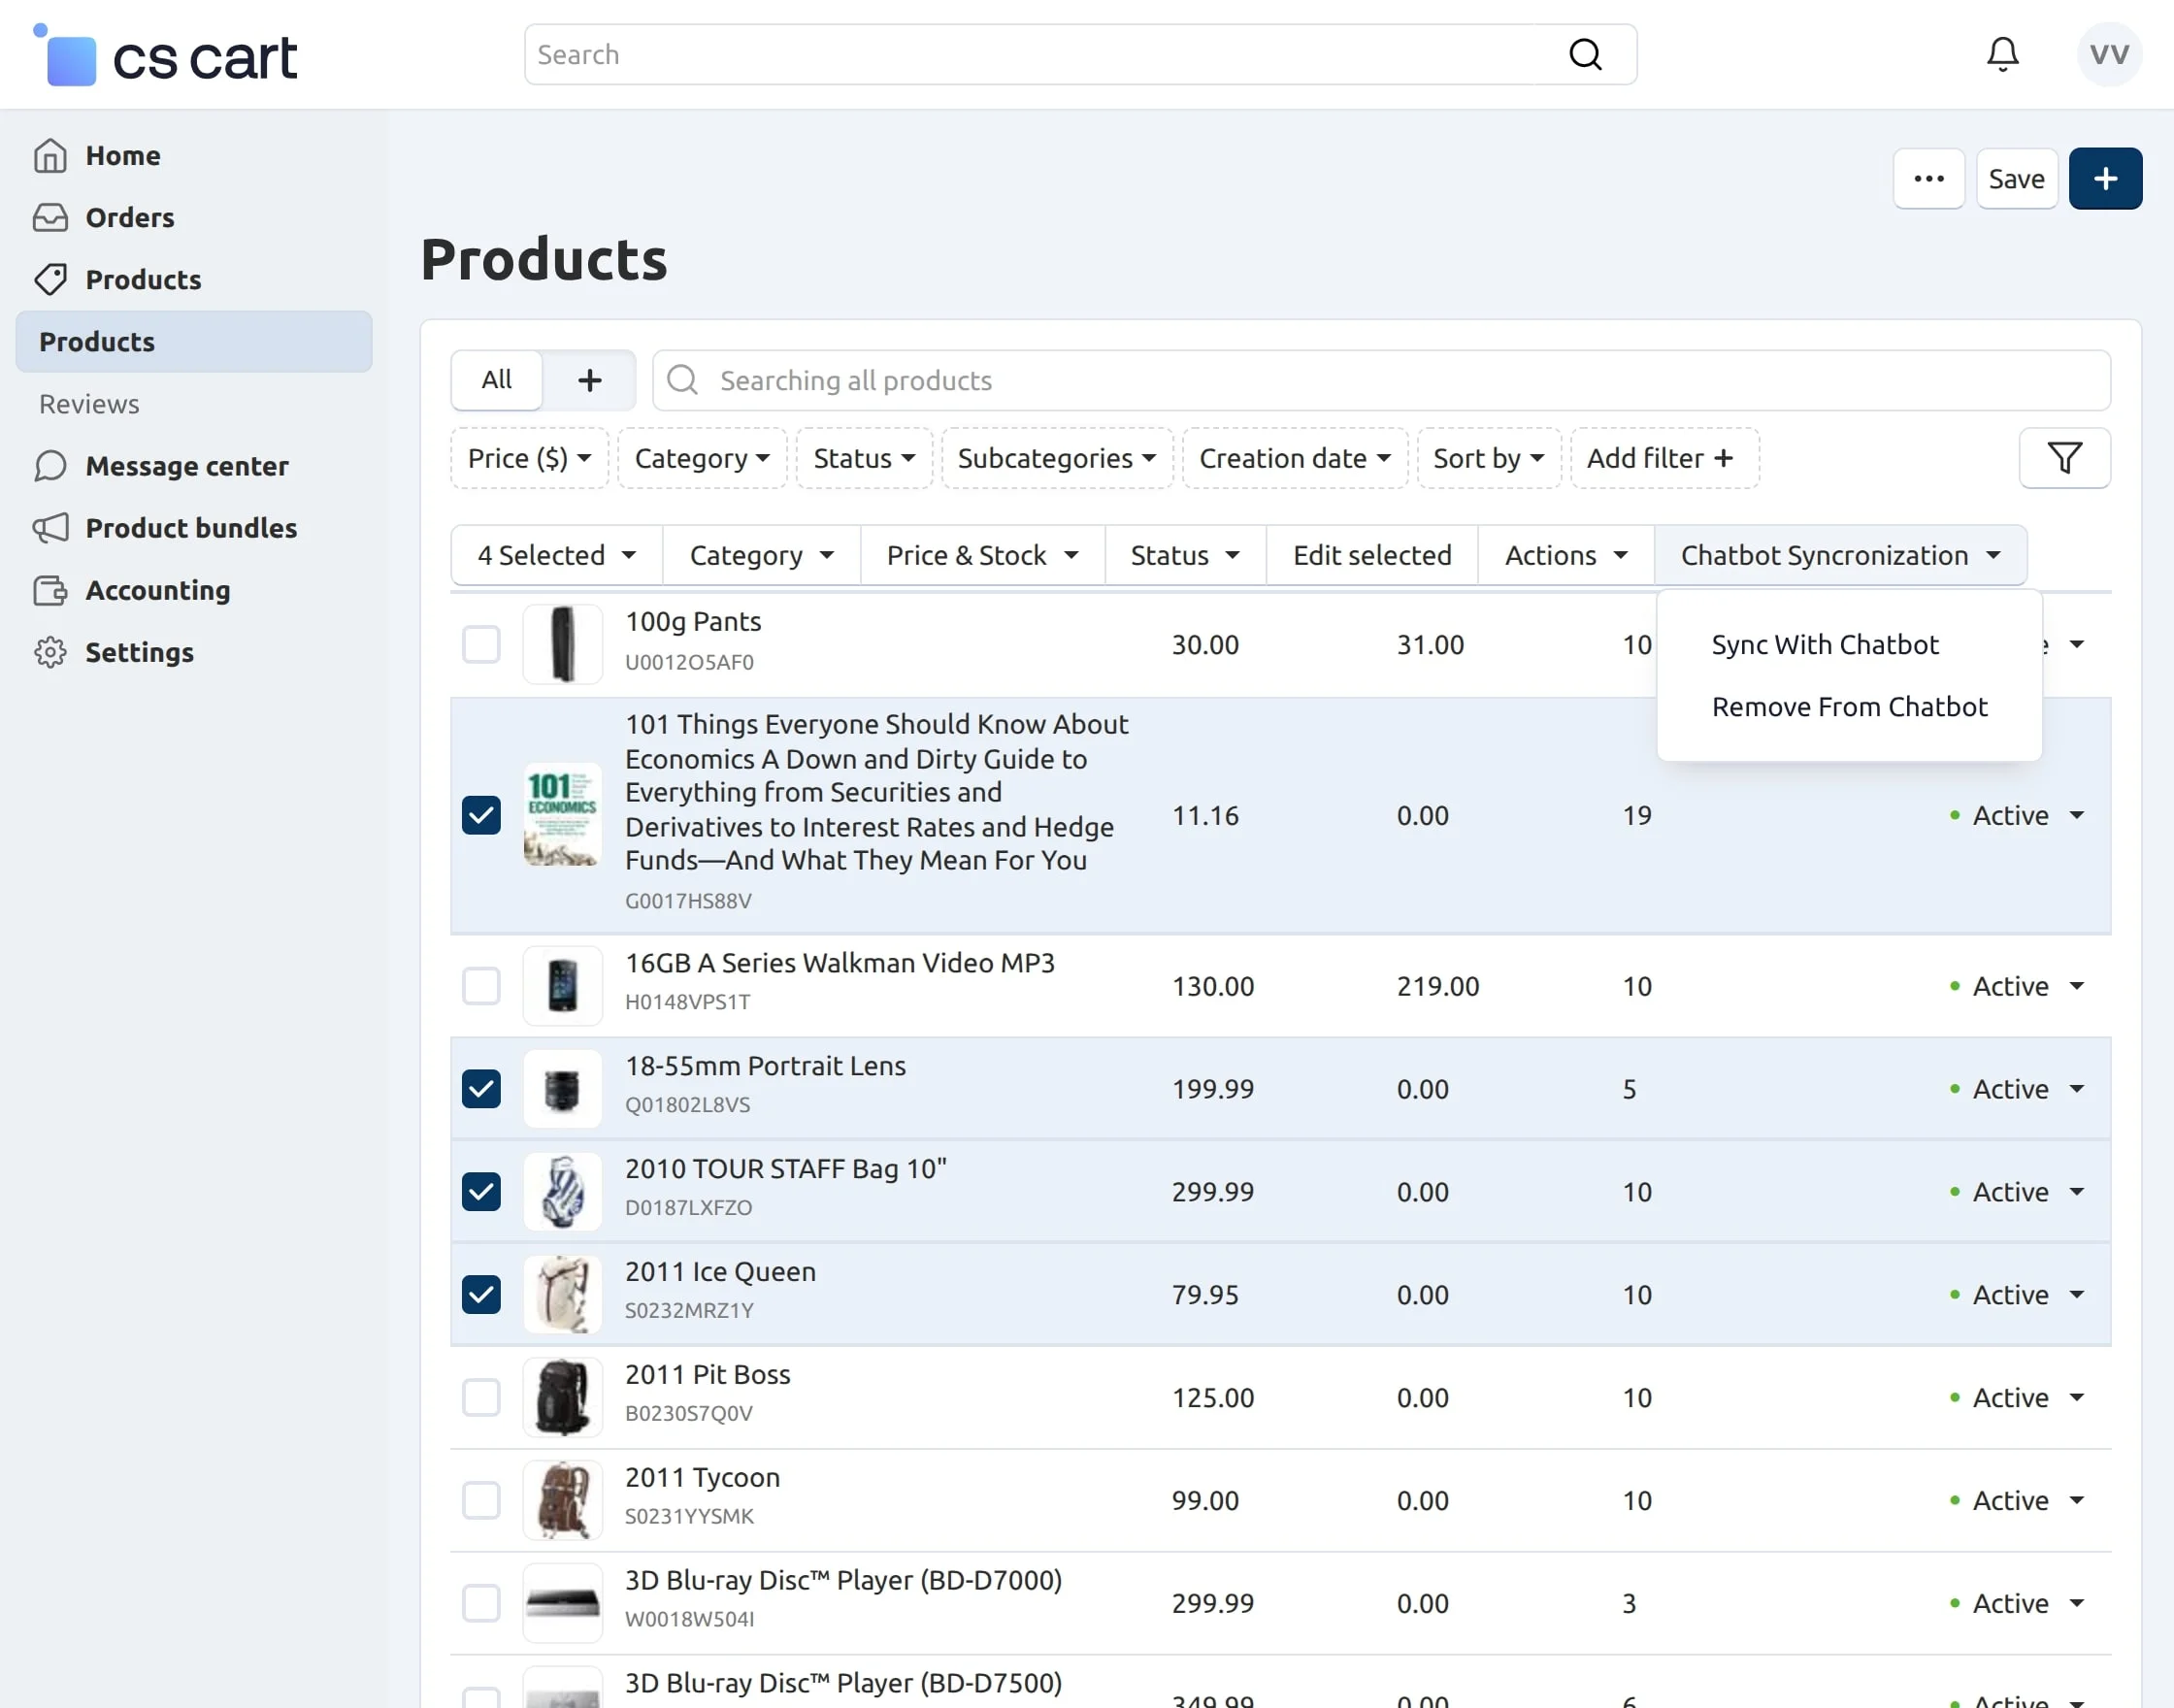Click the blue plus add-product button

click(2105, 179)
